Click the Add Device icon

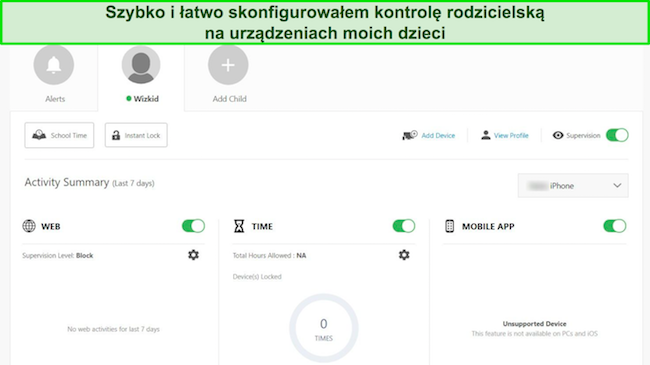click(x=410, y=135)
